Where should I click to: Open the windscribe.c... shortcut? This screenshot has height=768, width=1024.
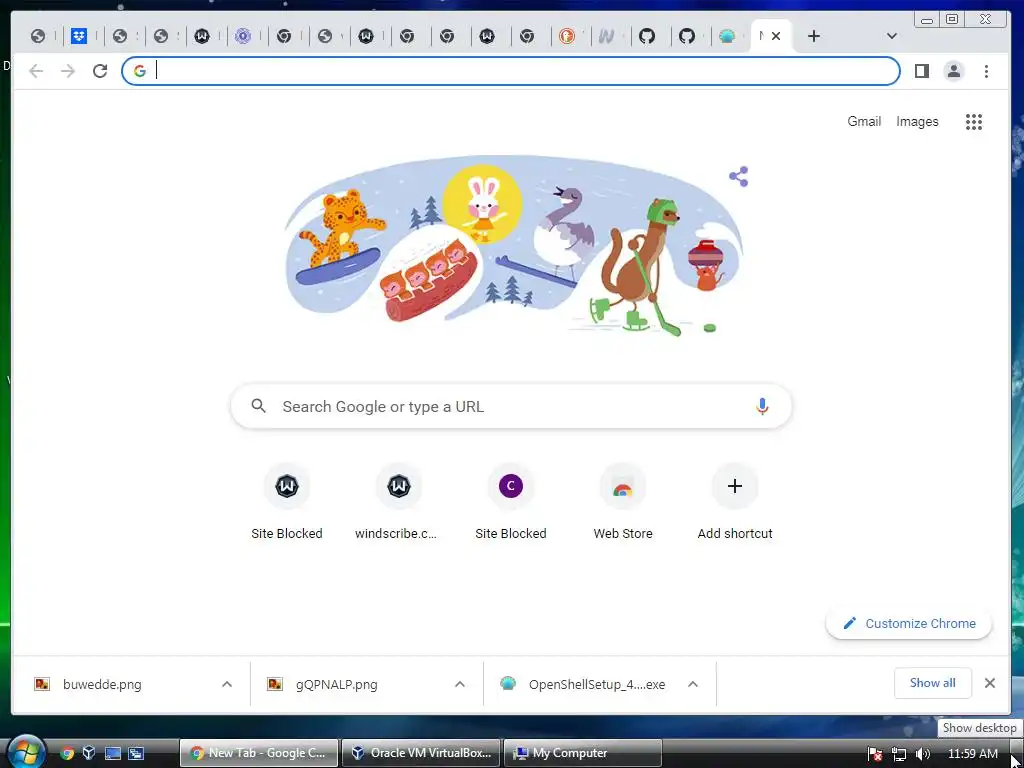(398, 503)
